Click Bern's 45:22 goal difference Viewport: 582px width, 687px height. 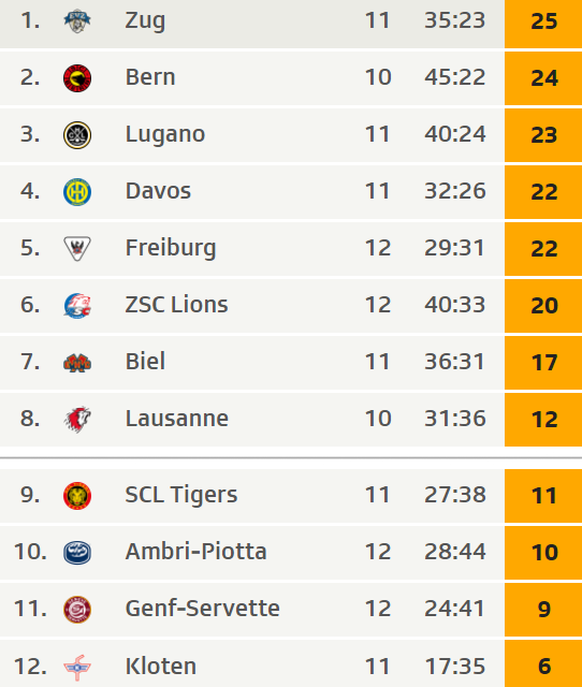(454, 78)
